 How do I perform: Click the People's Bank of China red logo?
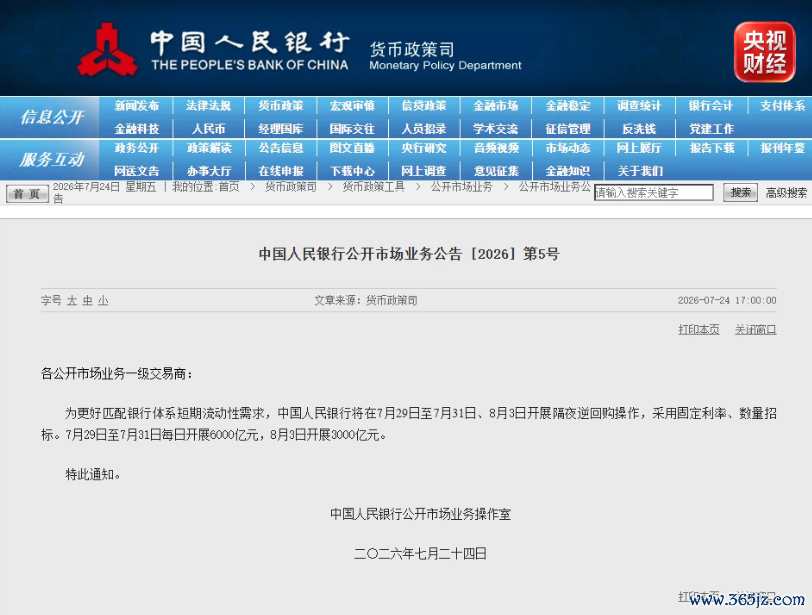[x=107, y=50]
